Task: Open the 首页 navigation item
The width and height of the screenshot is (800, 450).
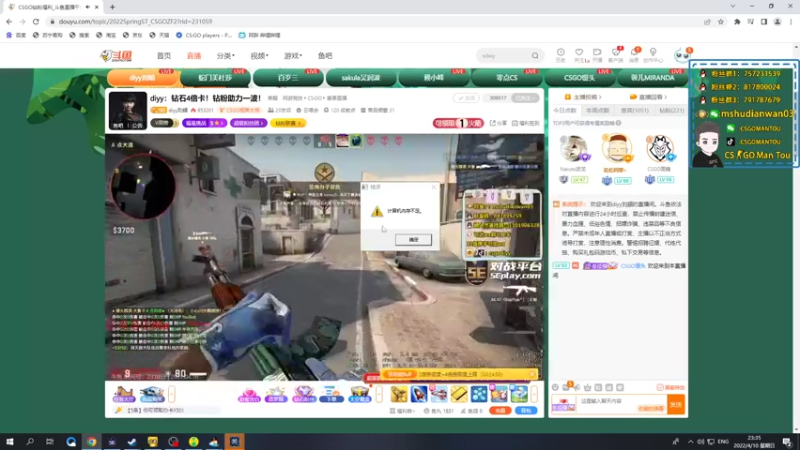Action: (x=164, y=56)
